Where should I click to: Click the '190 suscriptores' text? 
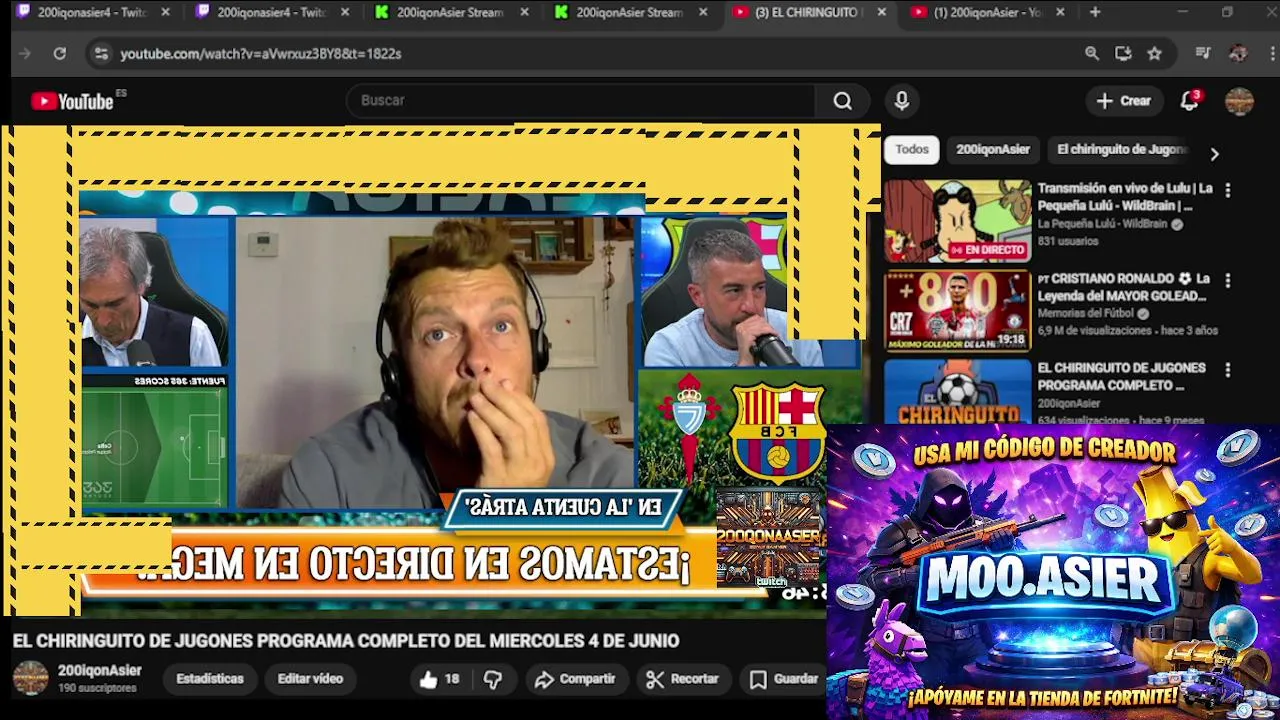tap(97, 688)
